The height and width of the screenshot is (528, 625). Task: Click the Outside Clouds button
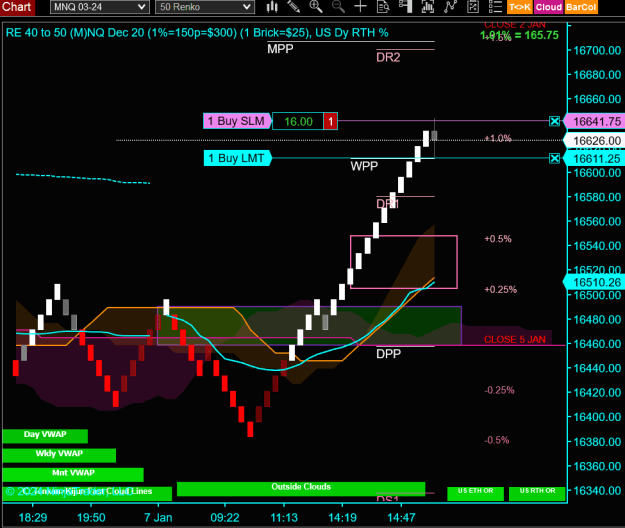point(301,489)
